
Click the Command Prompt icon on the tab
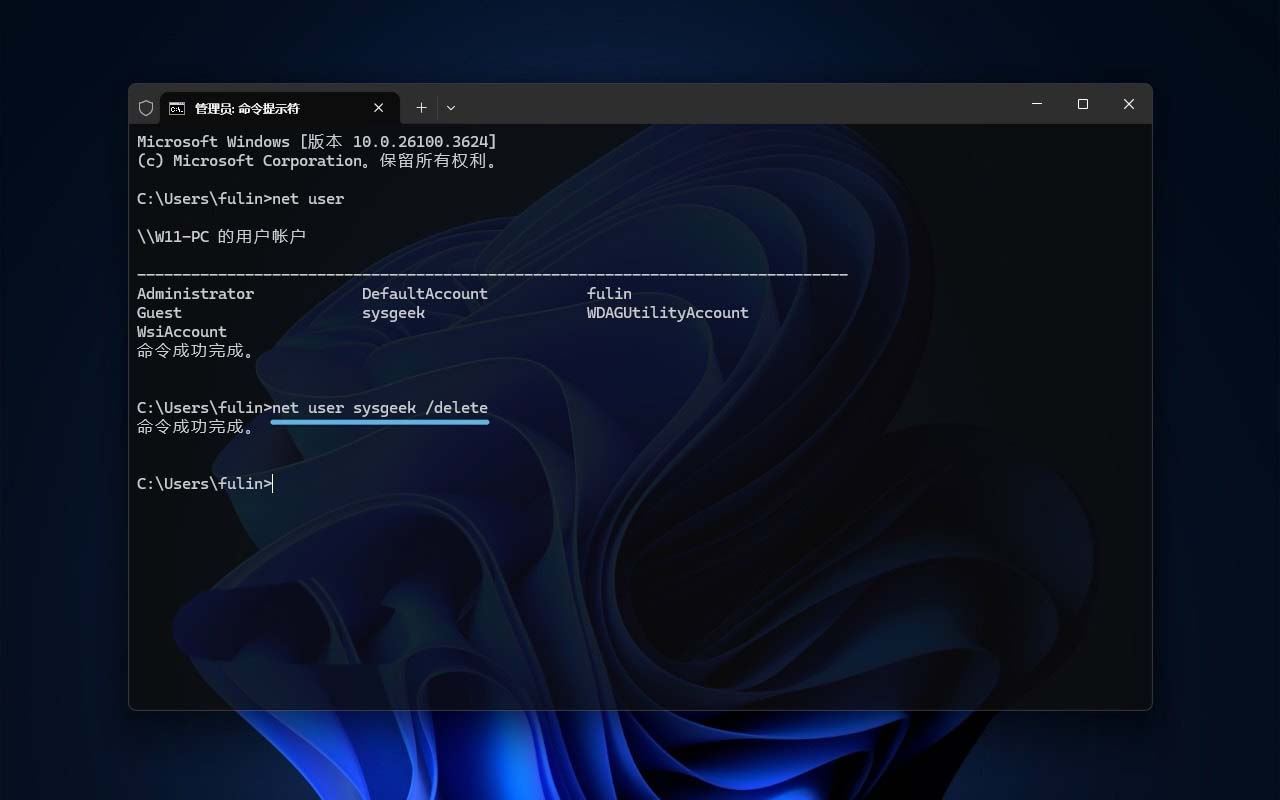tap(176, 108)
